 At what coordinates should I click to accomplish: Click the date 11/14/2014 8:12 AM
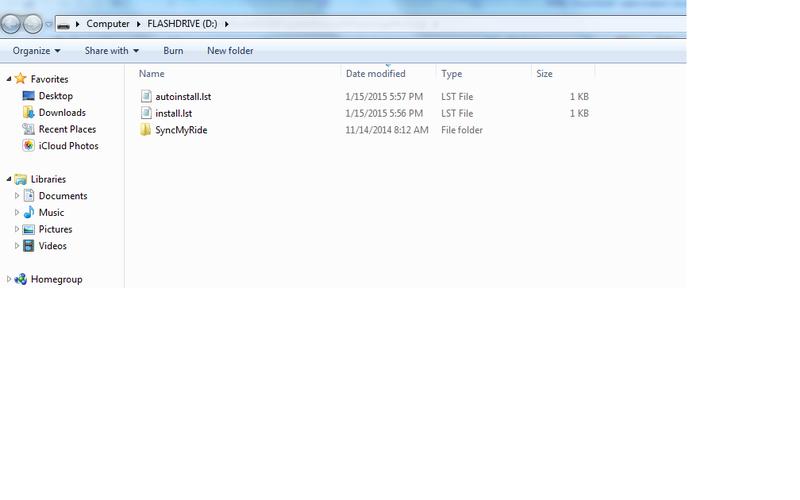click(387, 130)
